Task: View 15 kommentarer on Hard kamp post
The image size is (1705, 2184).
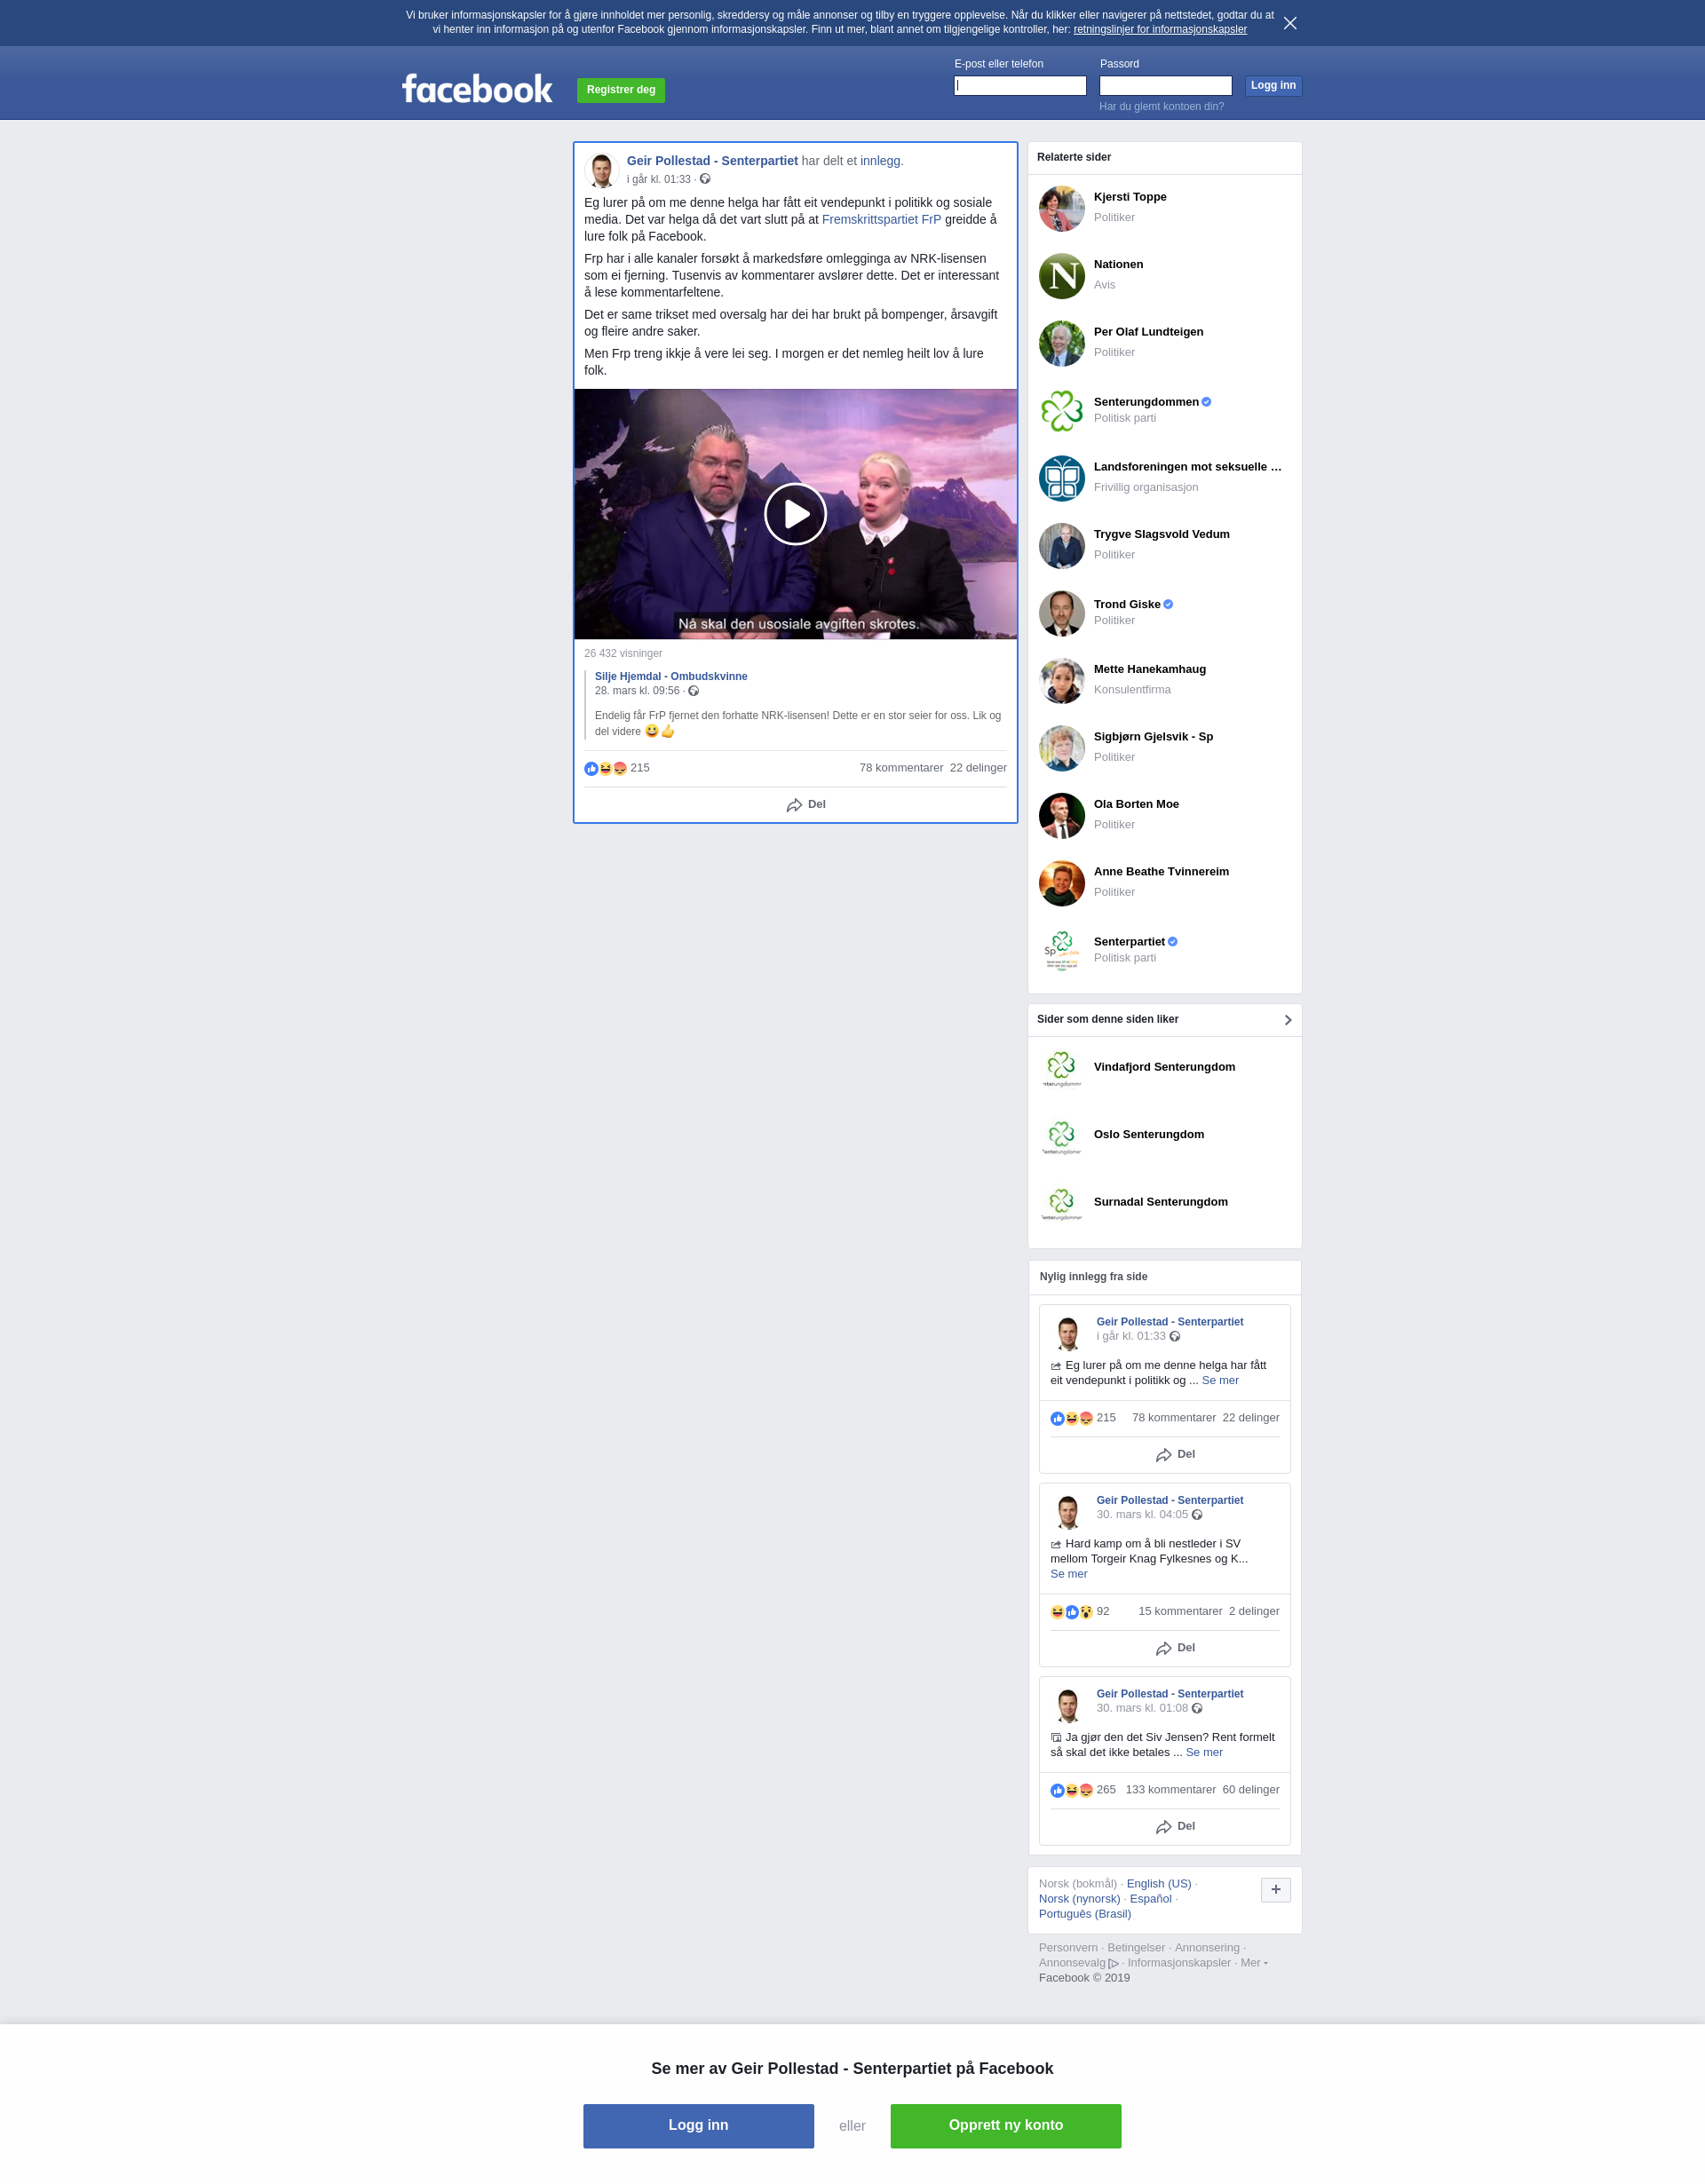Action: [x=1180, y=1612]
